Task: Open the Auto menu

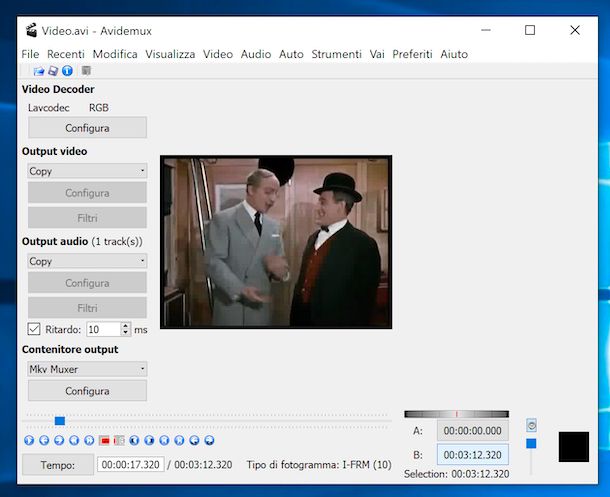Action: pyautogui.click(x=291, y=54)
